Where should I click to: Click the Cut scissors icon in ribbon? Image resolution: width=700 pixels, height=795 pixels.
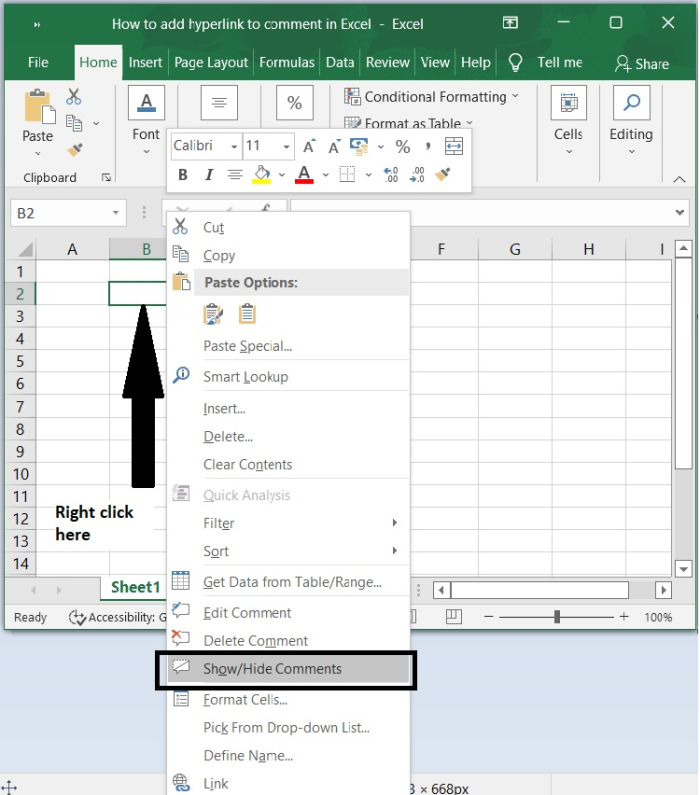[73, 96]
